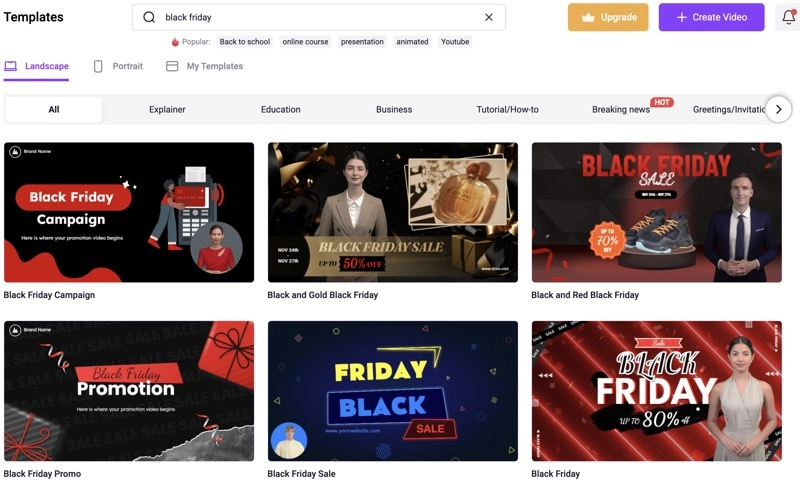Click into the black friday search field

point(319,17)
